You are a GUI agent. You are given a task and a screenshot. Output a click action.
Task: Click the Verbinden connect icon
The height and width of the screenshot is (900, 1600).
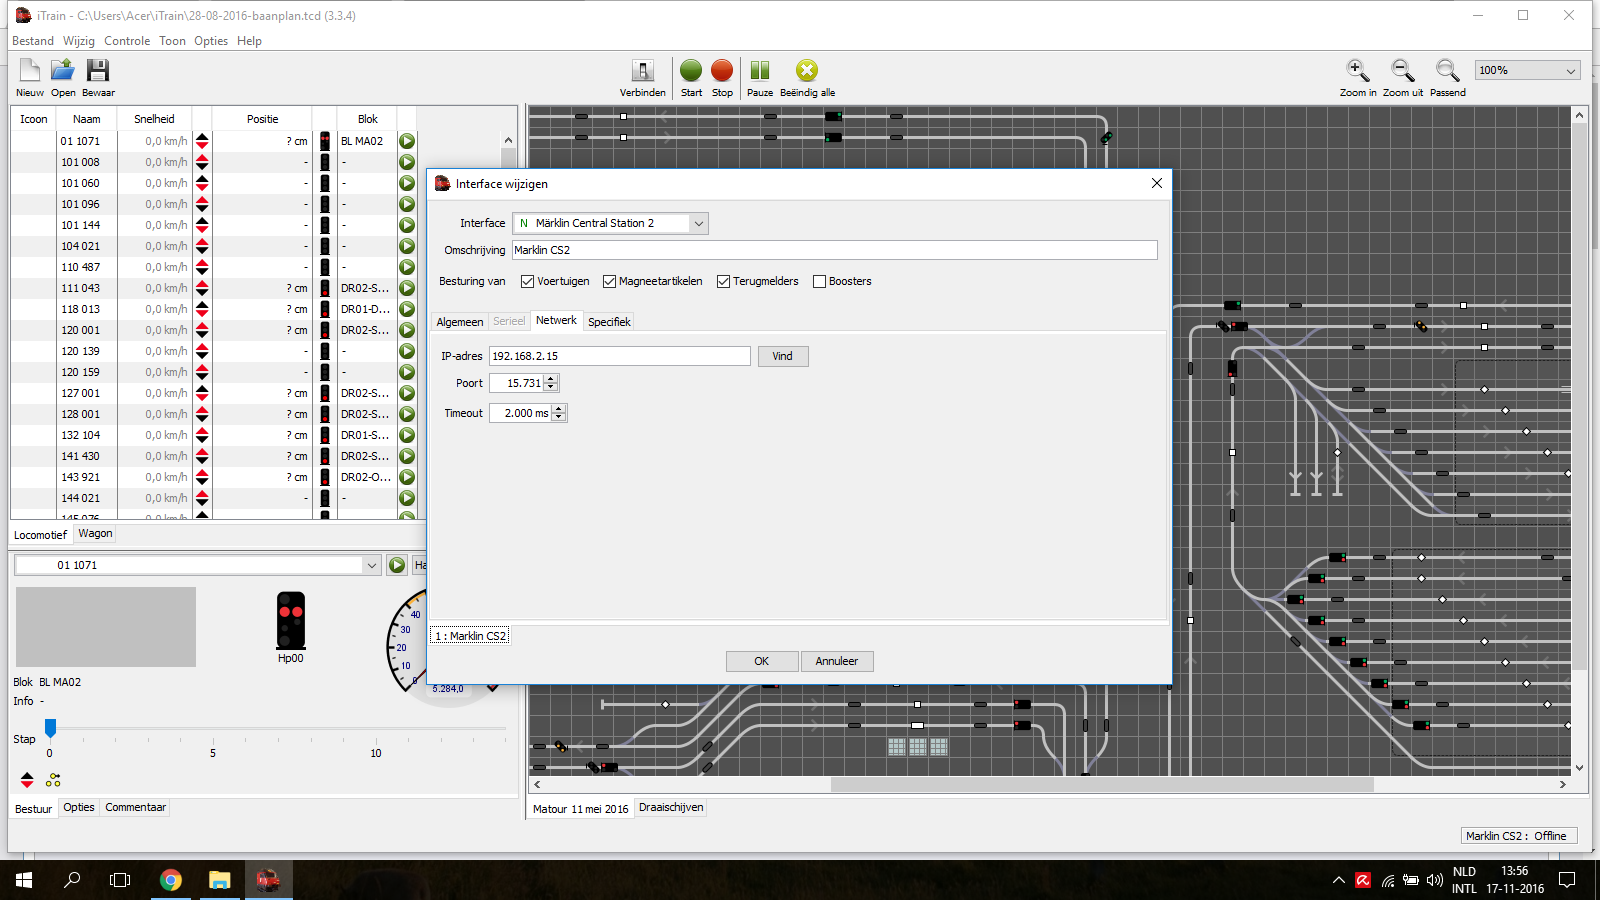point(643,70)
